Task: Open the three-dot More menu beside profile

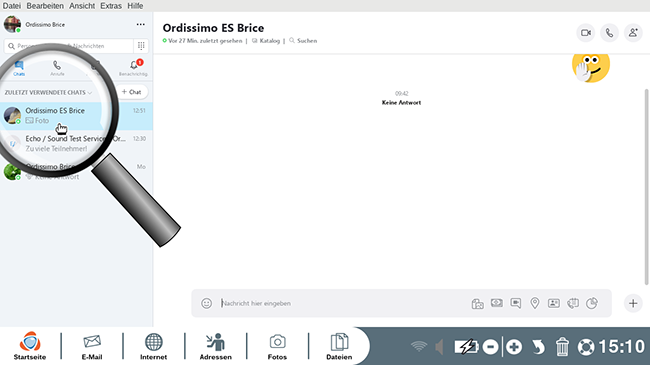Action: point(141,24)
